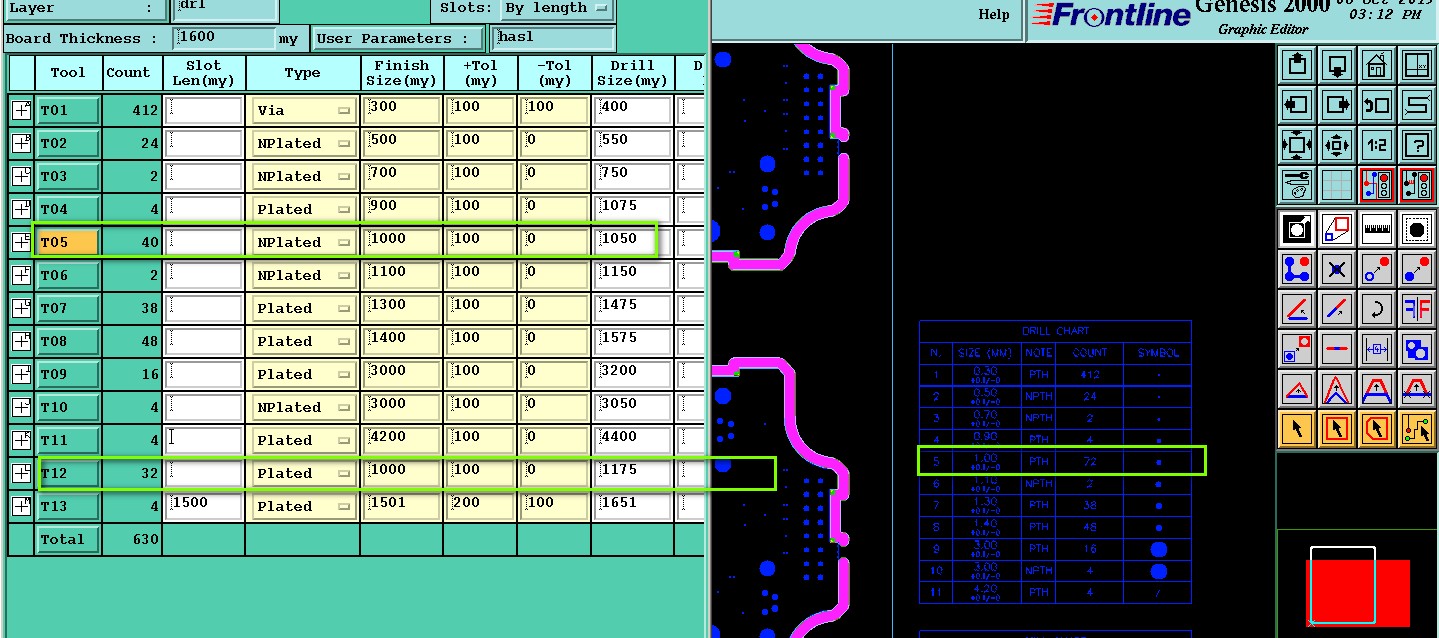
Task: Click the Count column header
Action: tap(128, 72)
